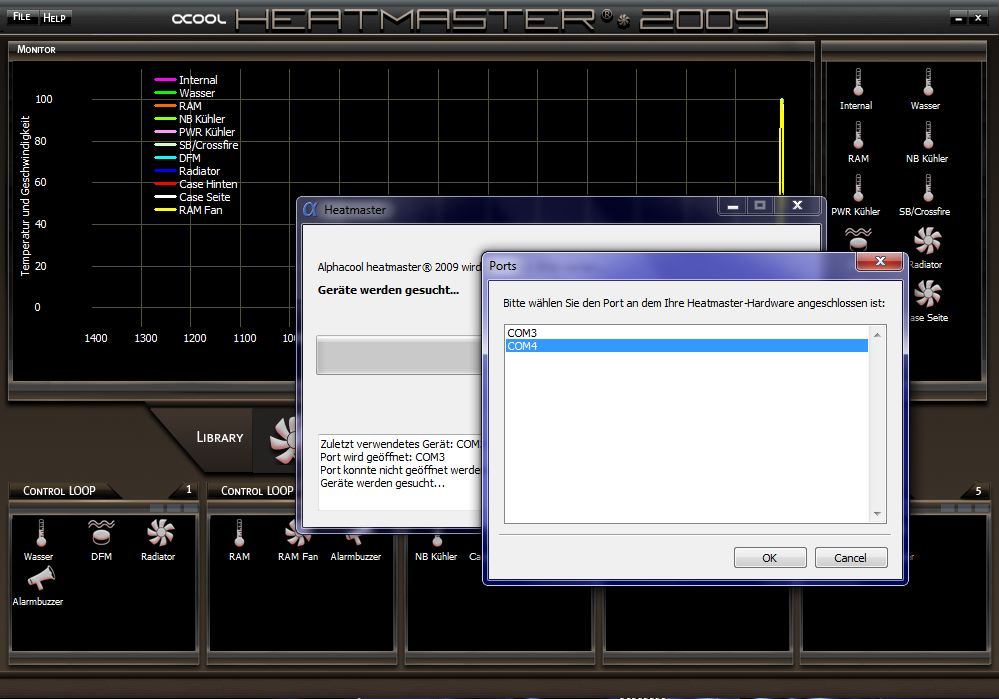Confirm port selection with OK
The width and height of the screenshot is (999, 699).
770,558
